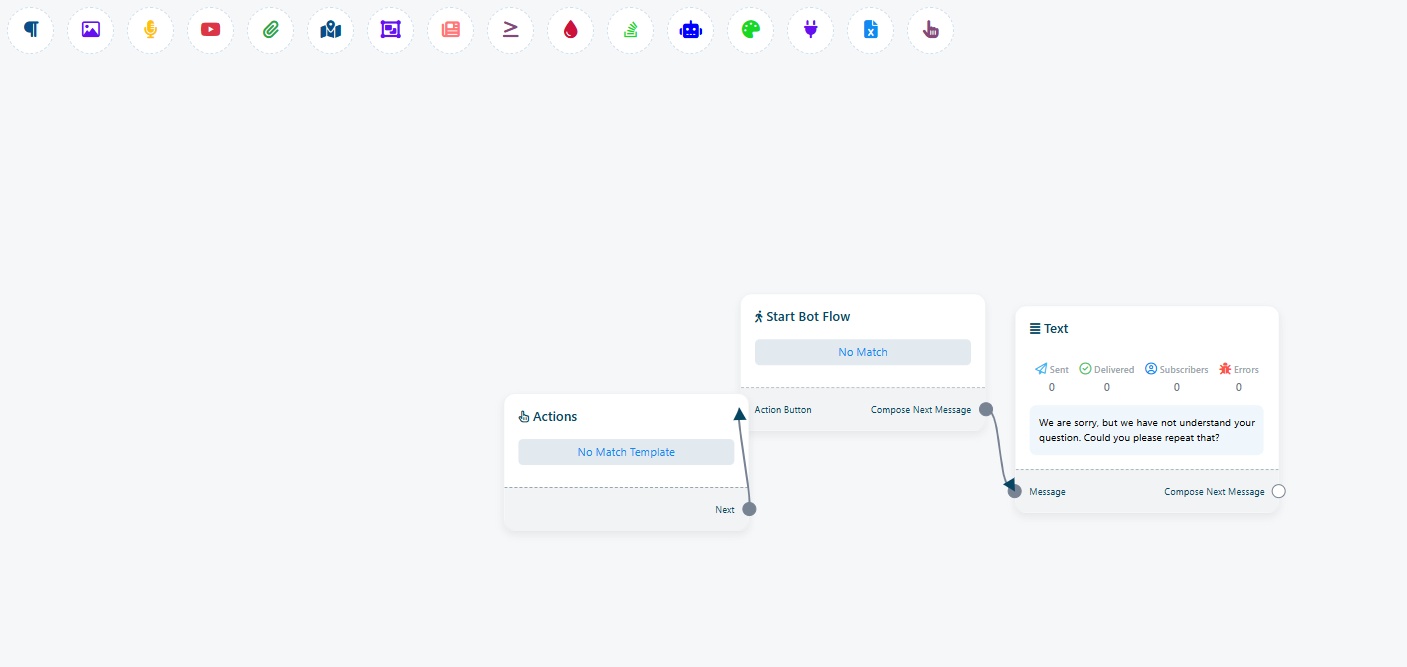Select the purple object-group icon in the toolbar
This screenshot has height=667, width=1407.
(x=391, y=30)
